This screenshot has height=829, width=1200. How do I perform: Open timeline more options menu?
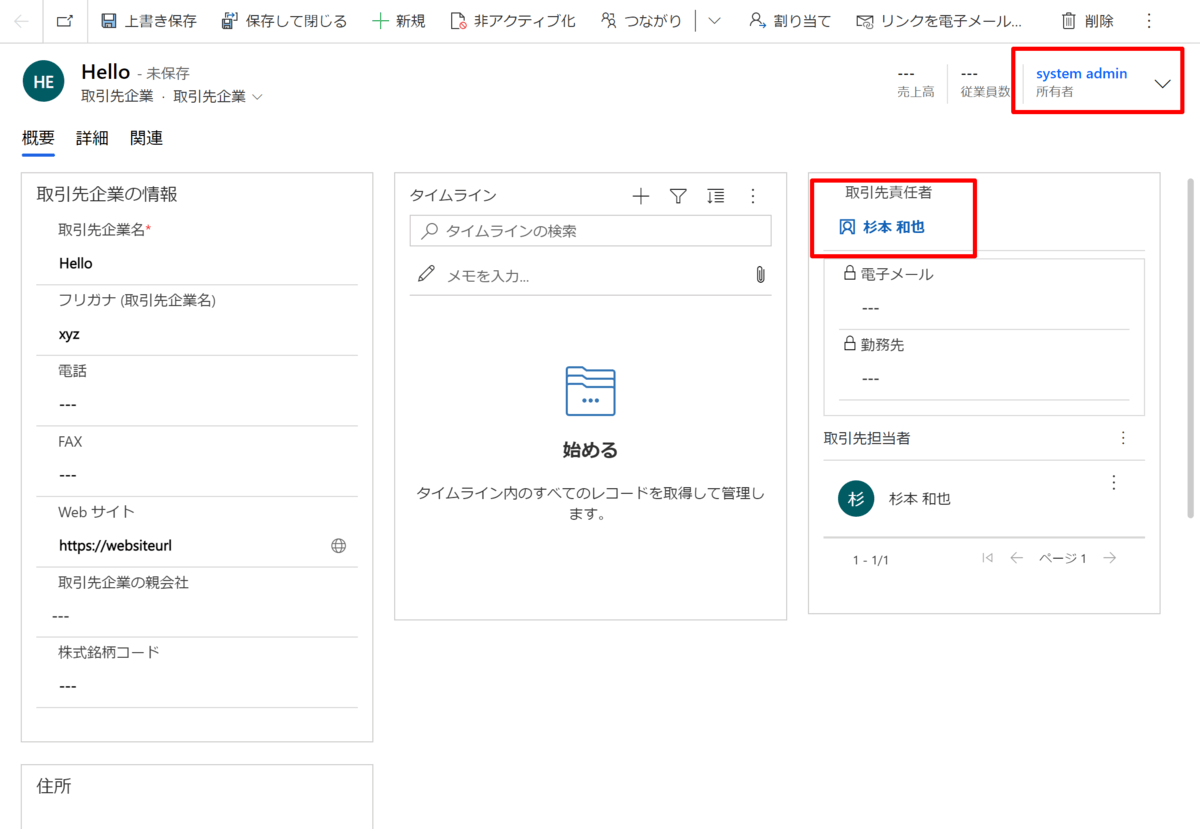754,196
